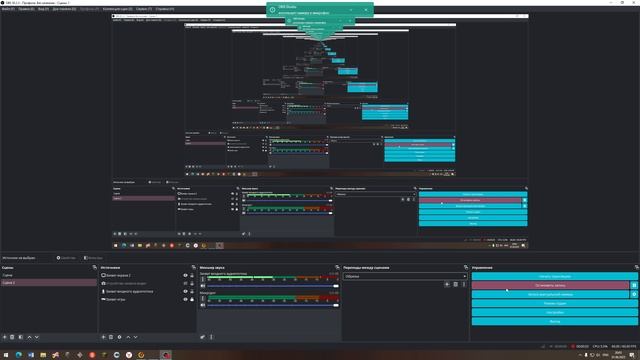Remove scene transition with trash icon
This screenshot has height=360, width=640.
click(x=456, y=284)
